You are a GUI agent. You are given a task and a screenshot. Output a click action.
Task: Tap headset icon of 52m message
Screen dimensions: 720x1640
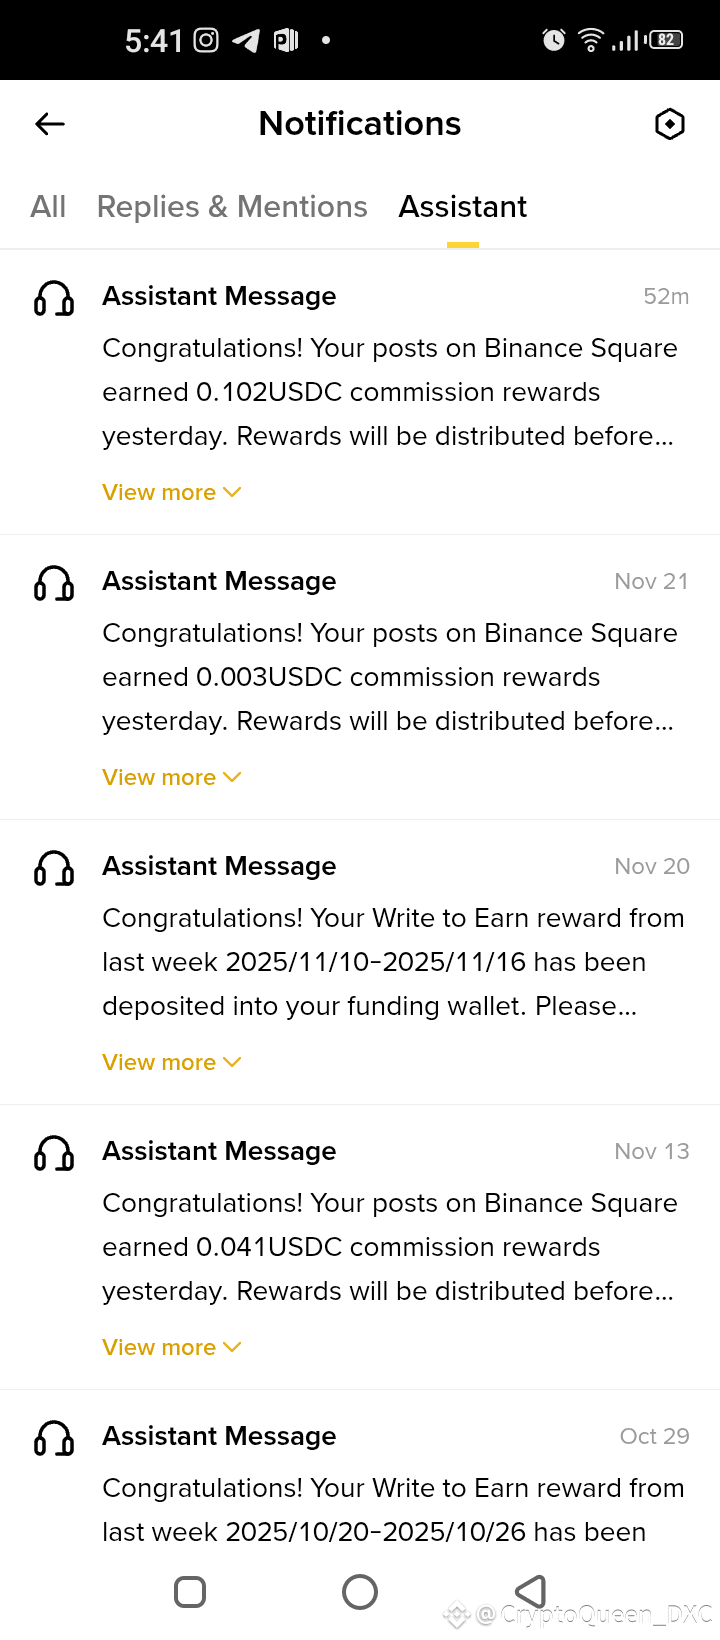pyautogui.click(x=54, y=298)
